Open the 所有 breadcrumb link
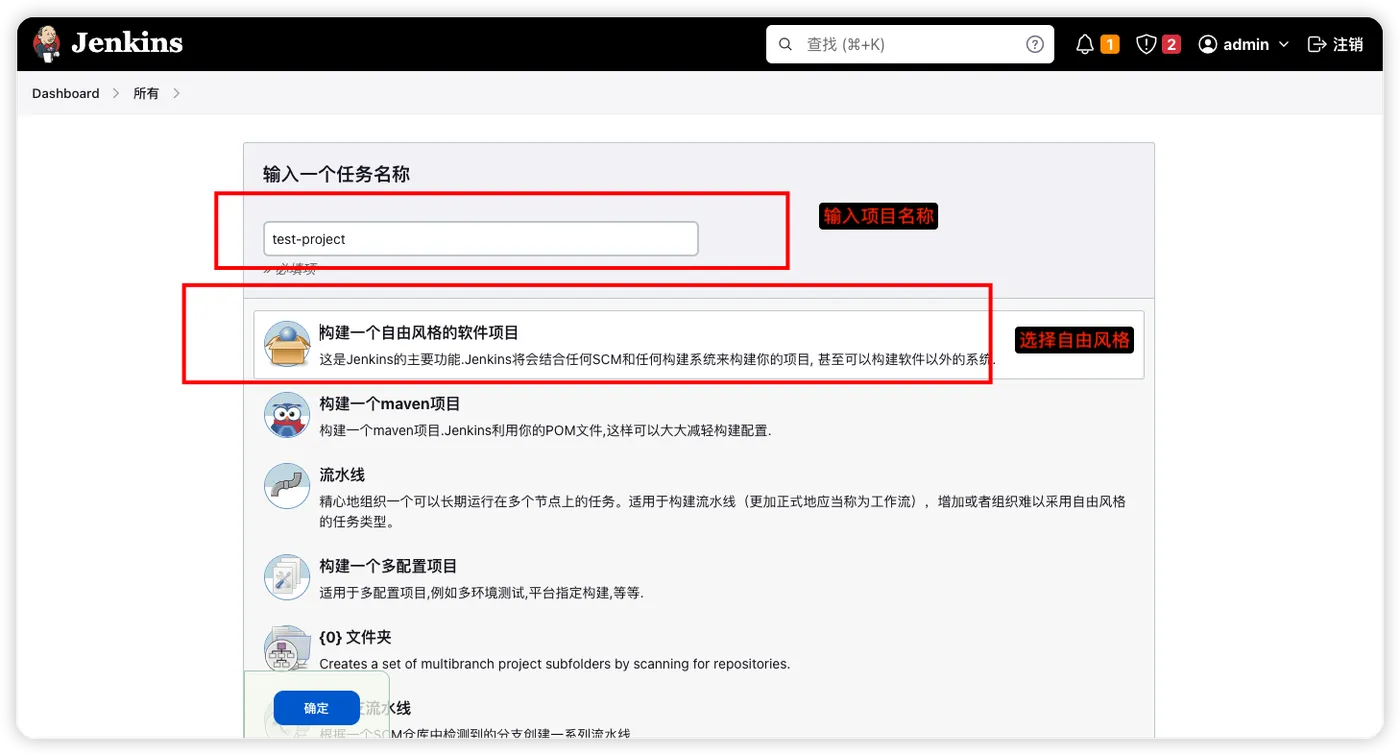This screenshot has height=755, width=1400. 146,93
